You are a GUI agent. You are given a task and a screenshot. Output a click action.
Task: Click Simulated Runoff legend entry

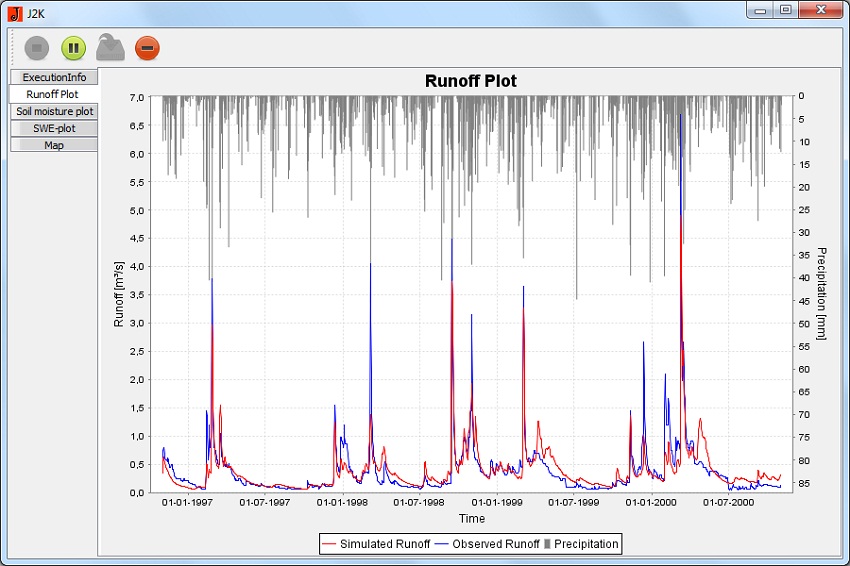pyautogui.click(x=384, y=544)
